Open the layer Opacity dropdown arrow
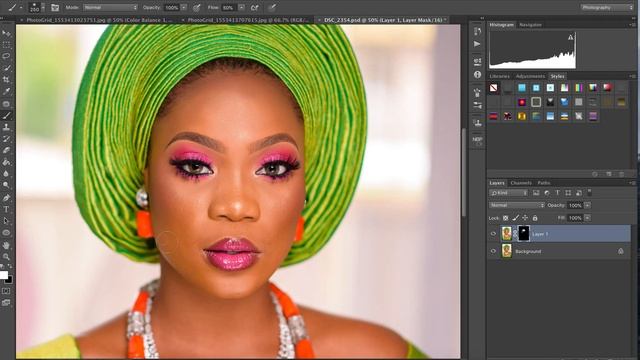 click(587, 205)
